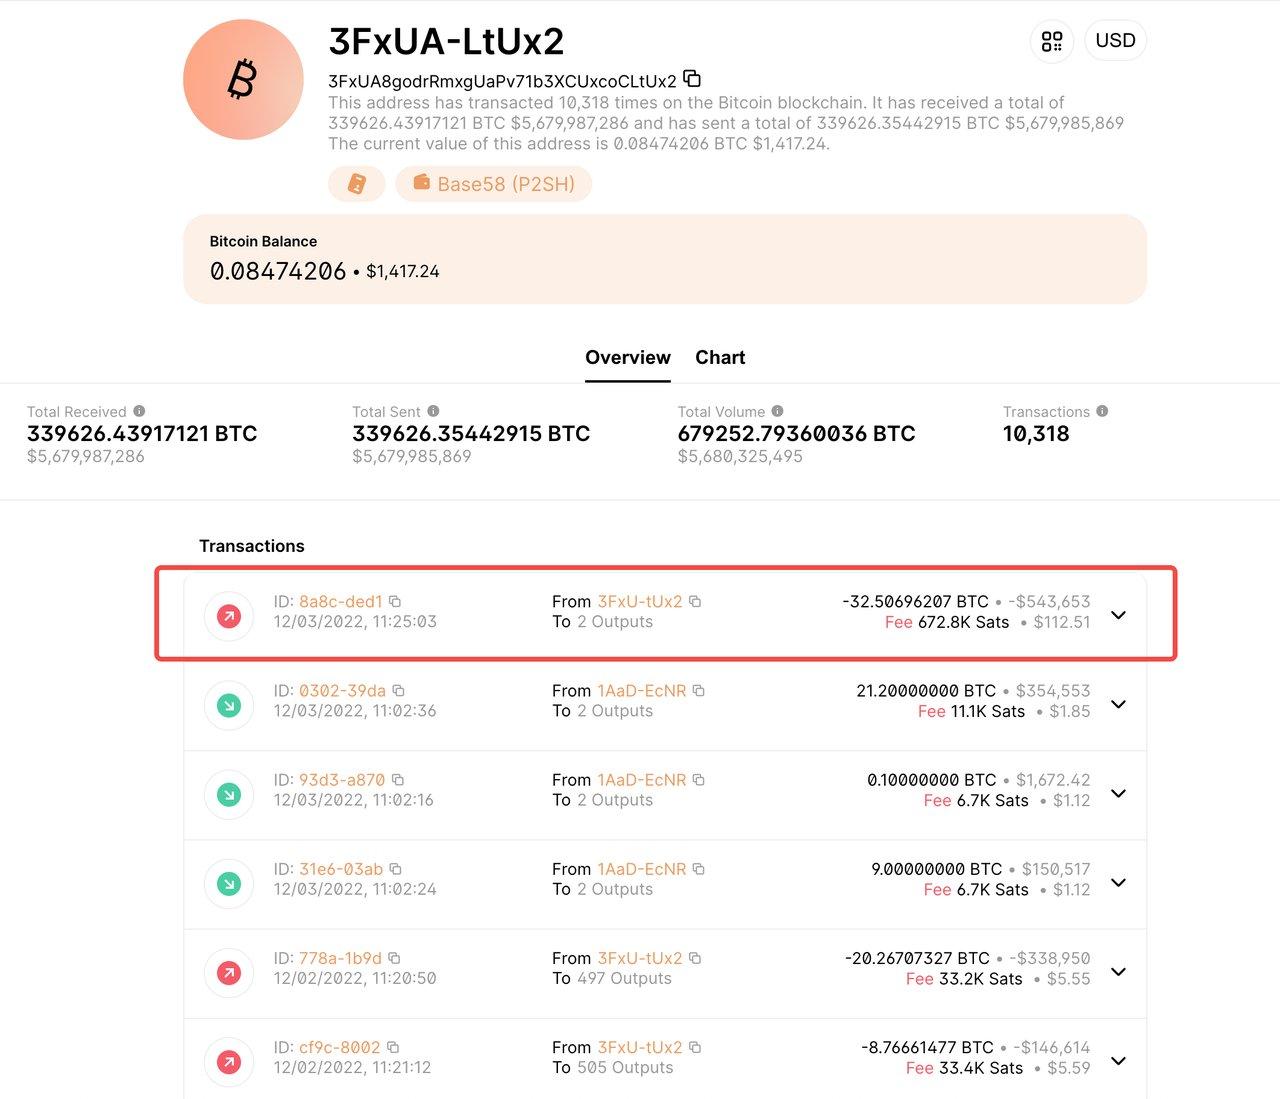The image size is (1280, 1099).
Task: Click info icon beside Total Volume
Action: [x=777, y=411]
